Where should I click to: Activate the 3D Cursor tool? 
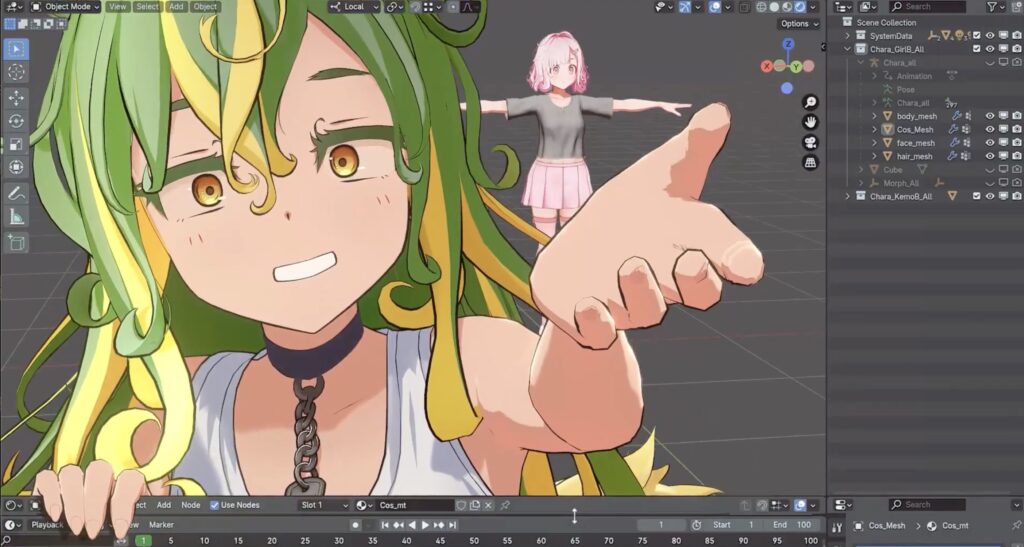[x=16, y=72]
